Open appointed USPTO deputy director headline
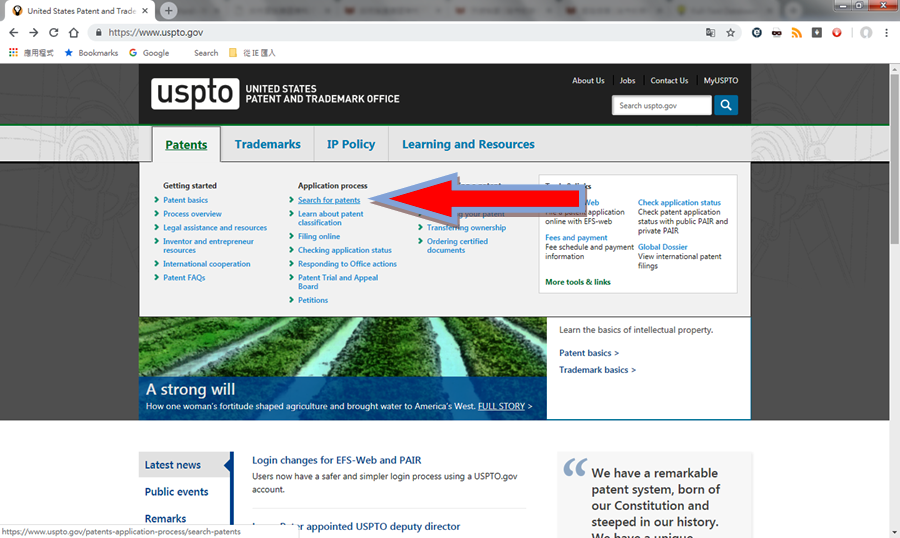The height and width of the screenshot is (538, 900). click(356, 526)
